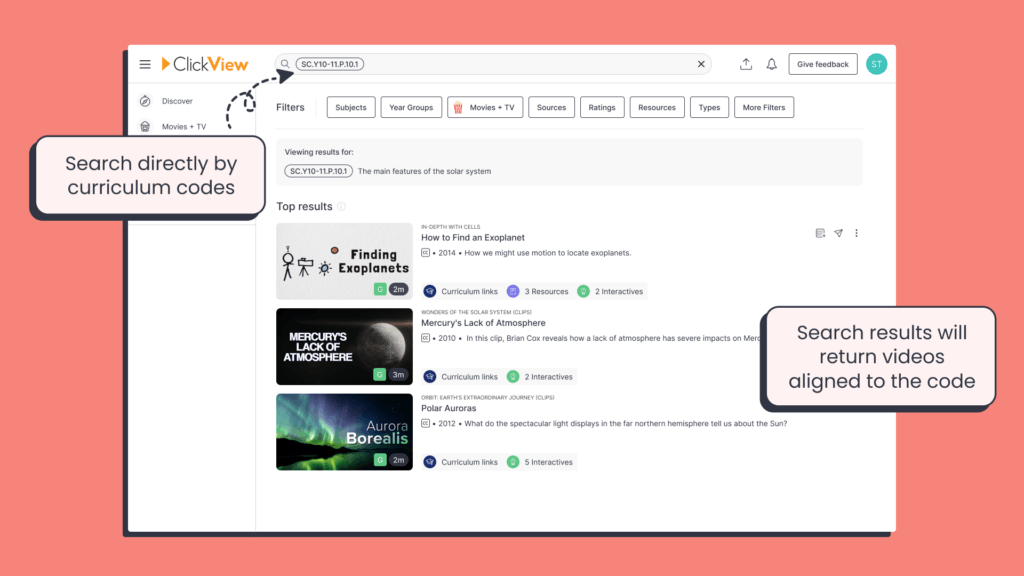Select Movies + TV from the sidebar menu
1024x576 pixels.
[x=185, y=126]
